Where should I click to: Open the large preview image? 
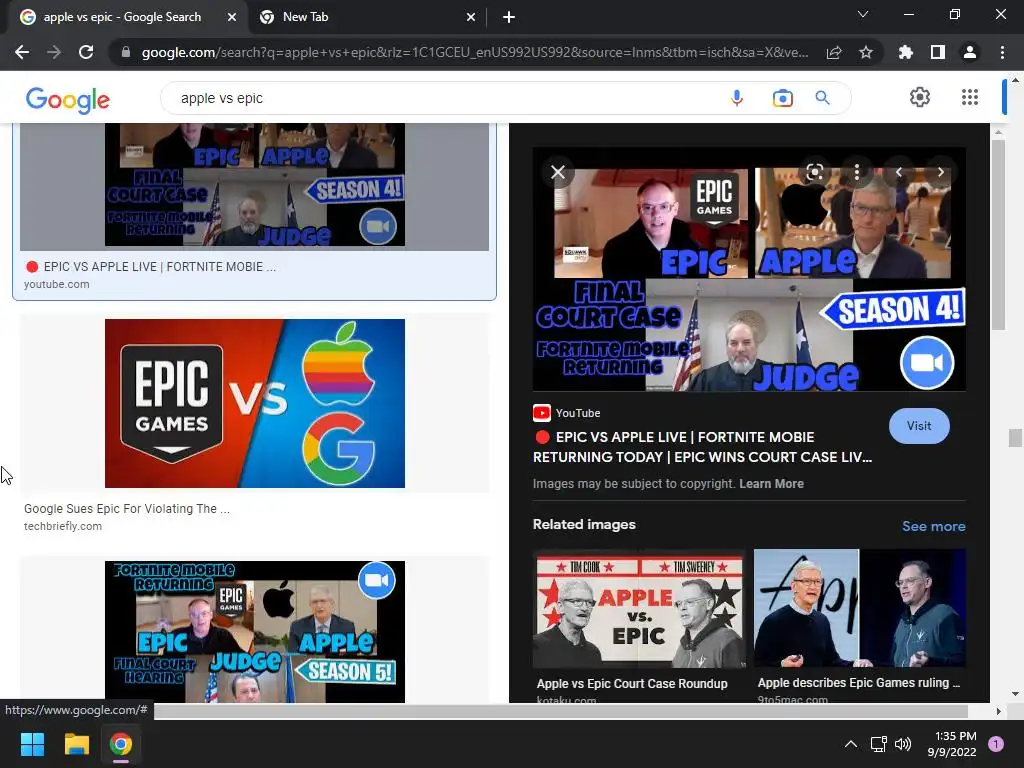[x=749, y=269]
